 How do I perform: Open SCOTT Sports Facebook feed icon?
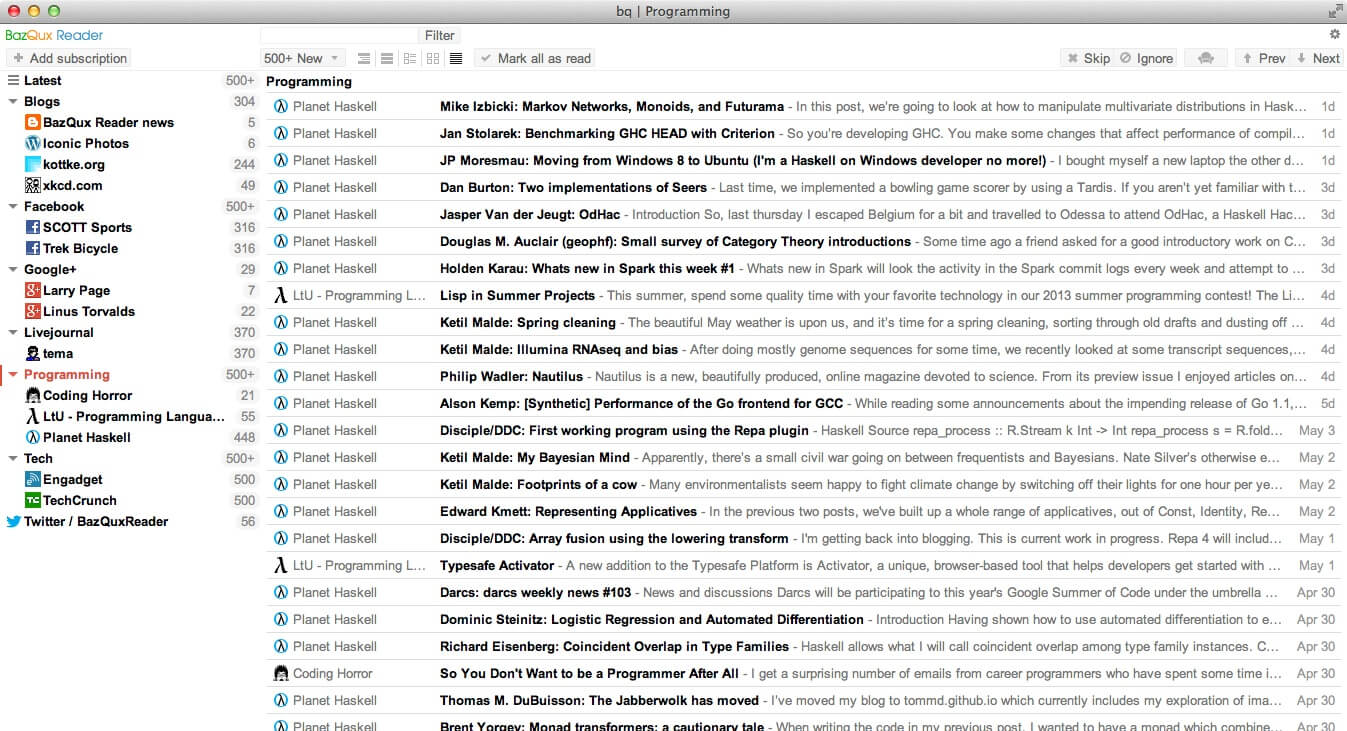33,228
